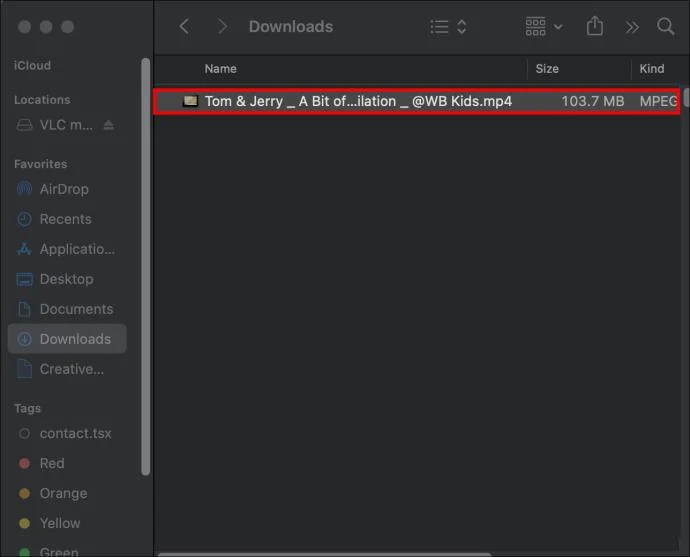Open Recents in the sidebar
The height and width of the screenshot is (557, 690).
pyautogui.click(x=66, y=219)
